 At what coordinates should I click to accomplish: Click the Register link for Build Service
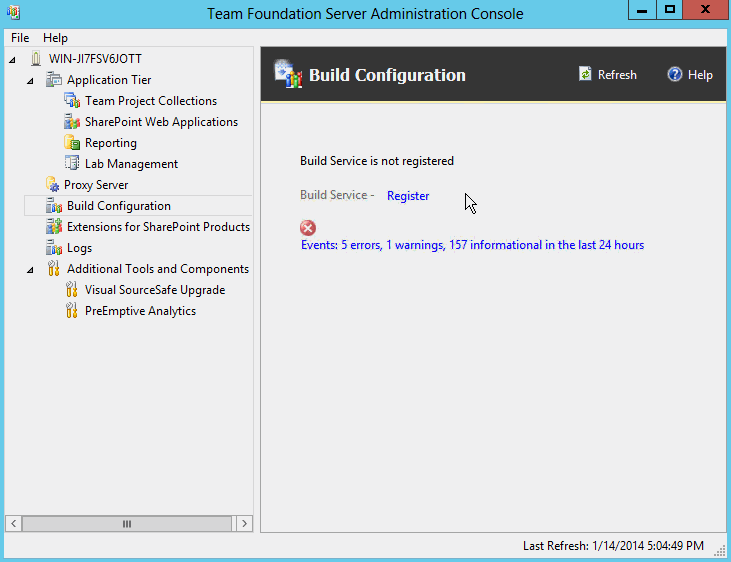coord(408,196)
